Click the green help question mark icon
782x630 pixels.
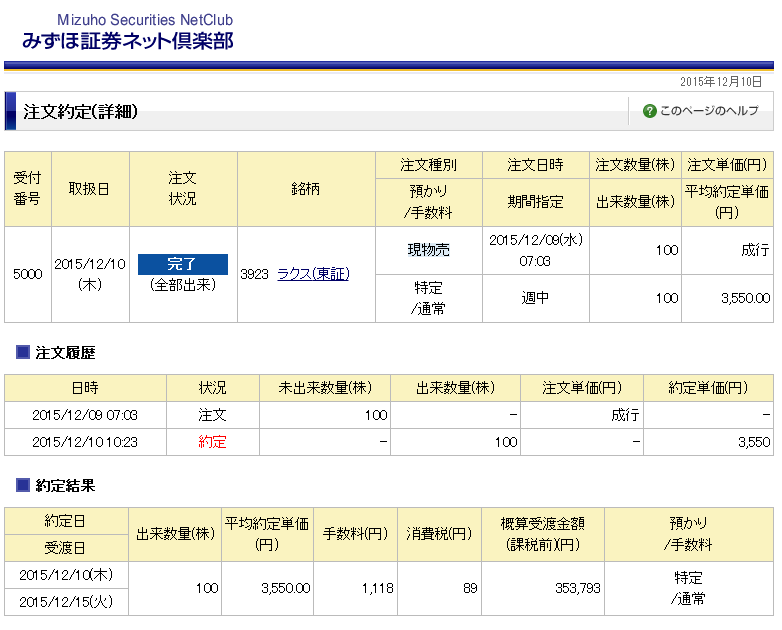pos(649,111)
